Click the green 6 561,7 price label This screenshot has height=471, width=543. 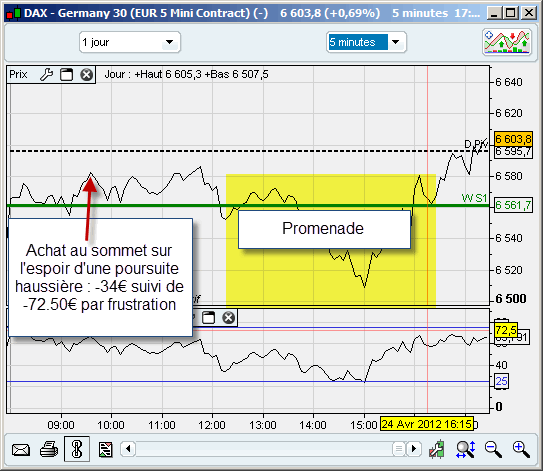[x=513, y=205]
